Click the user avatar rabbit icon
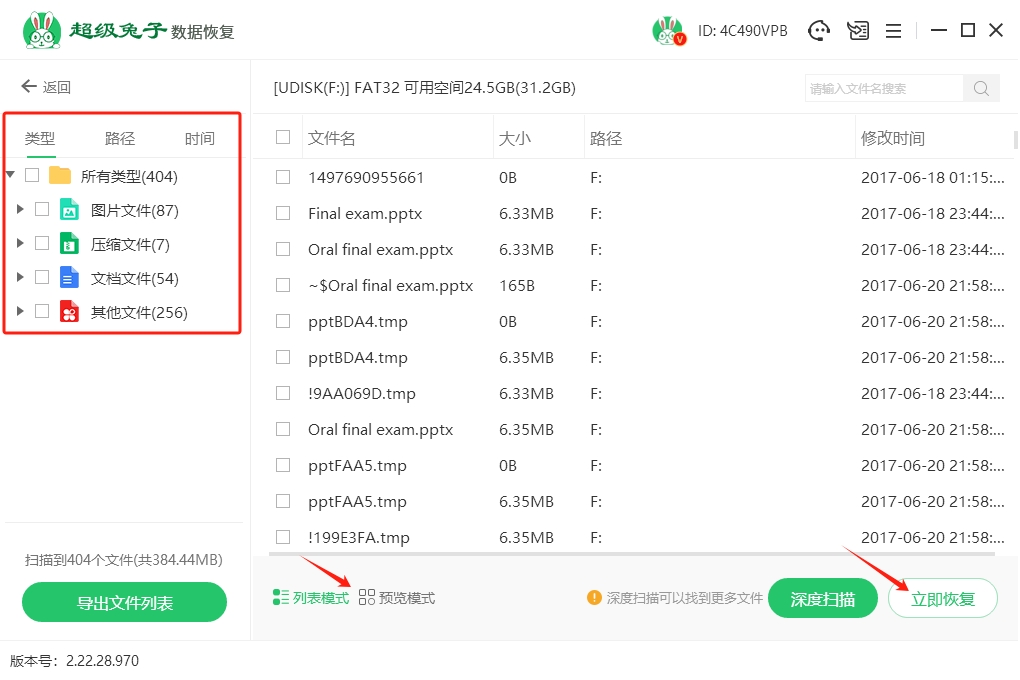Viewport: 1020px width, 680px height. (668, 31)
